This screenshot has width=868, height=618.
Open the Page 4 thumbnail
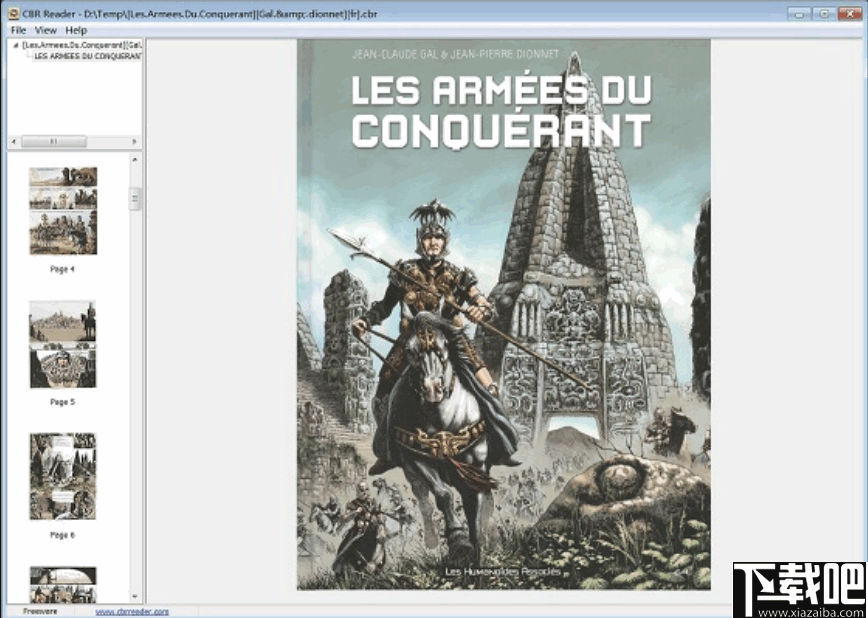pyautogui.click(x=63, y=211)
